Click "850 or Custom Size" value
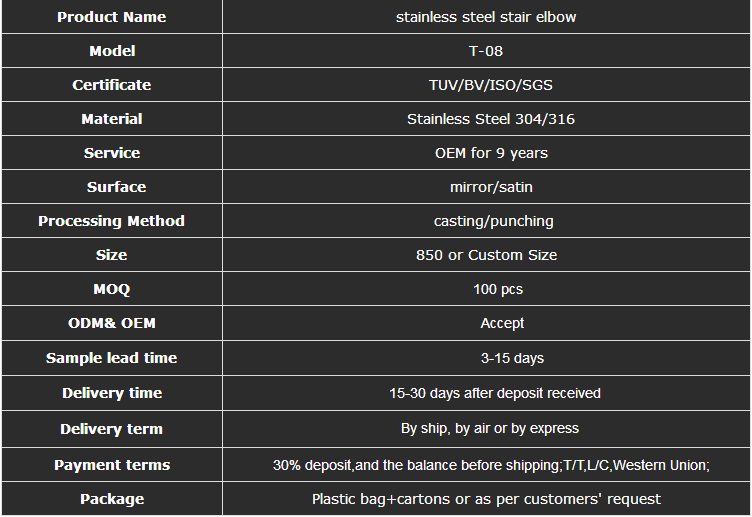752x517 pixels. coord(486,255)
